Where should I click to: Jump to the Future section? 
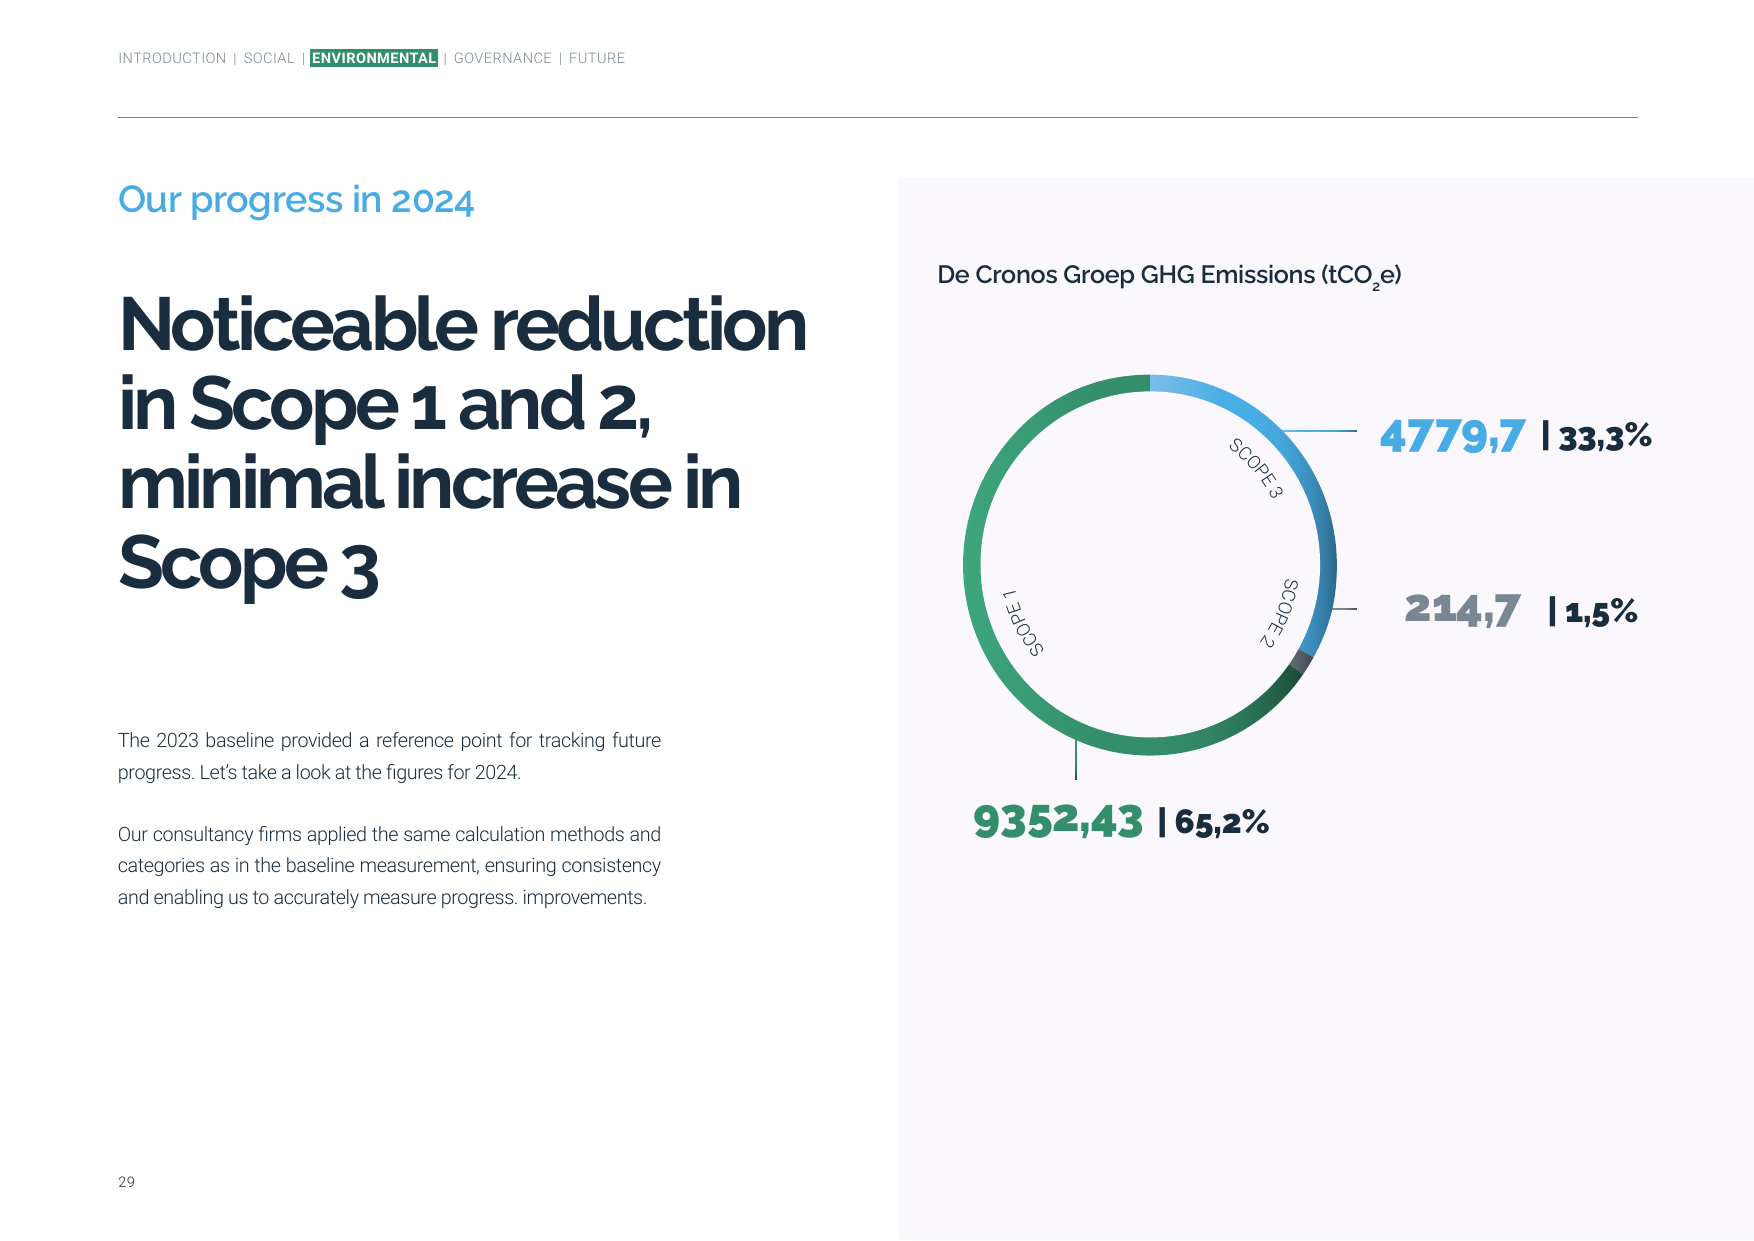(x=597, y=58)
